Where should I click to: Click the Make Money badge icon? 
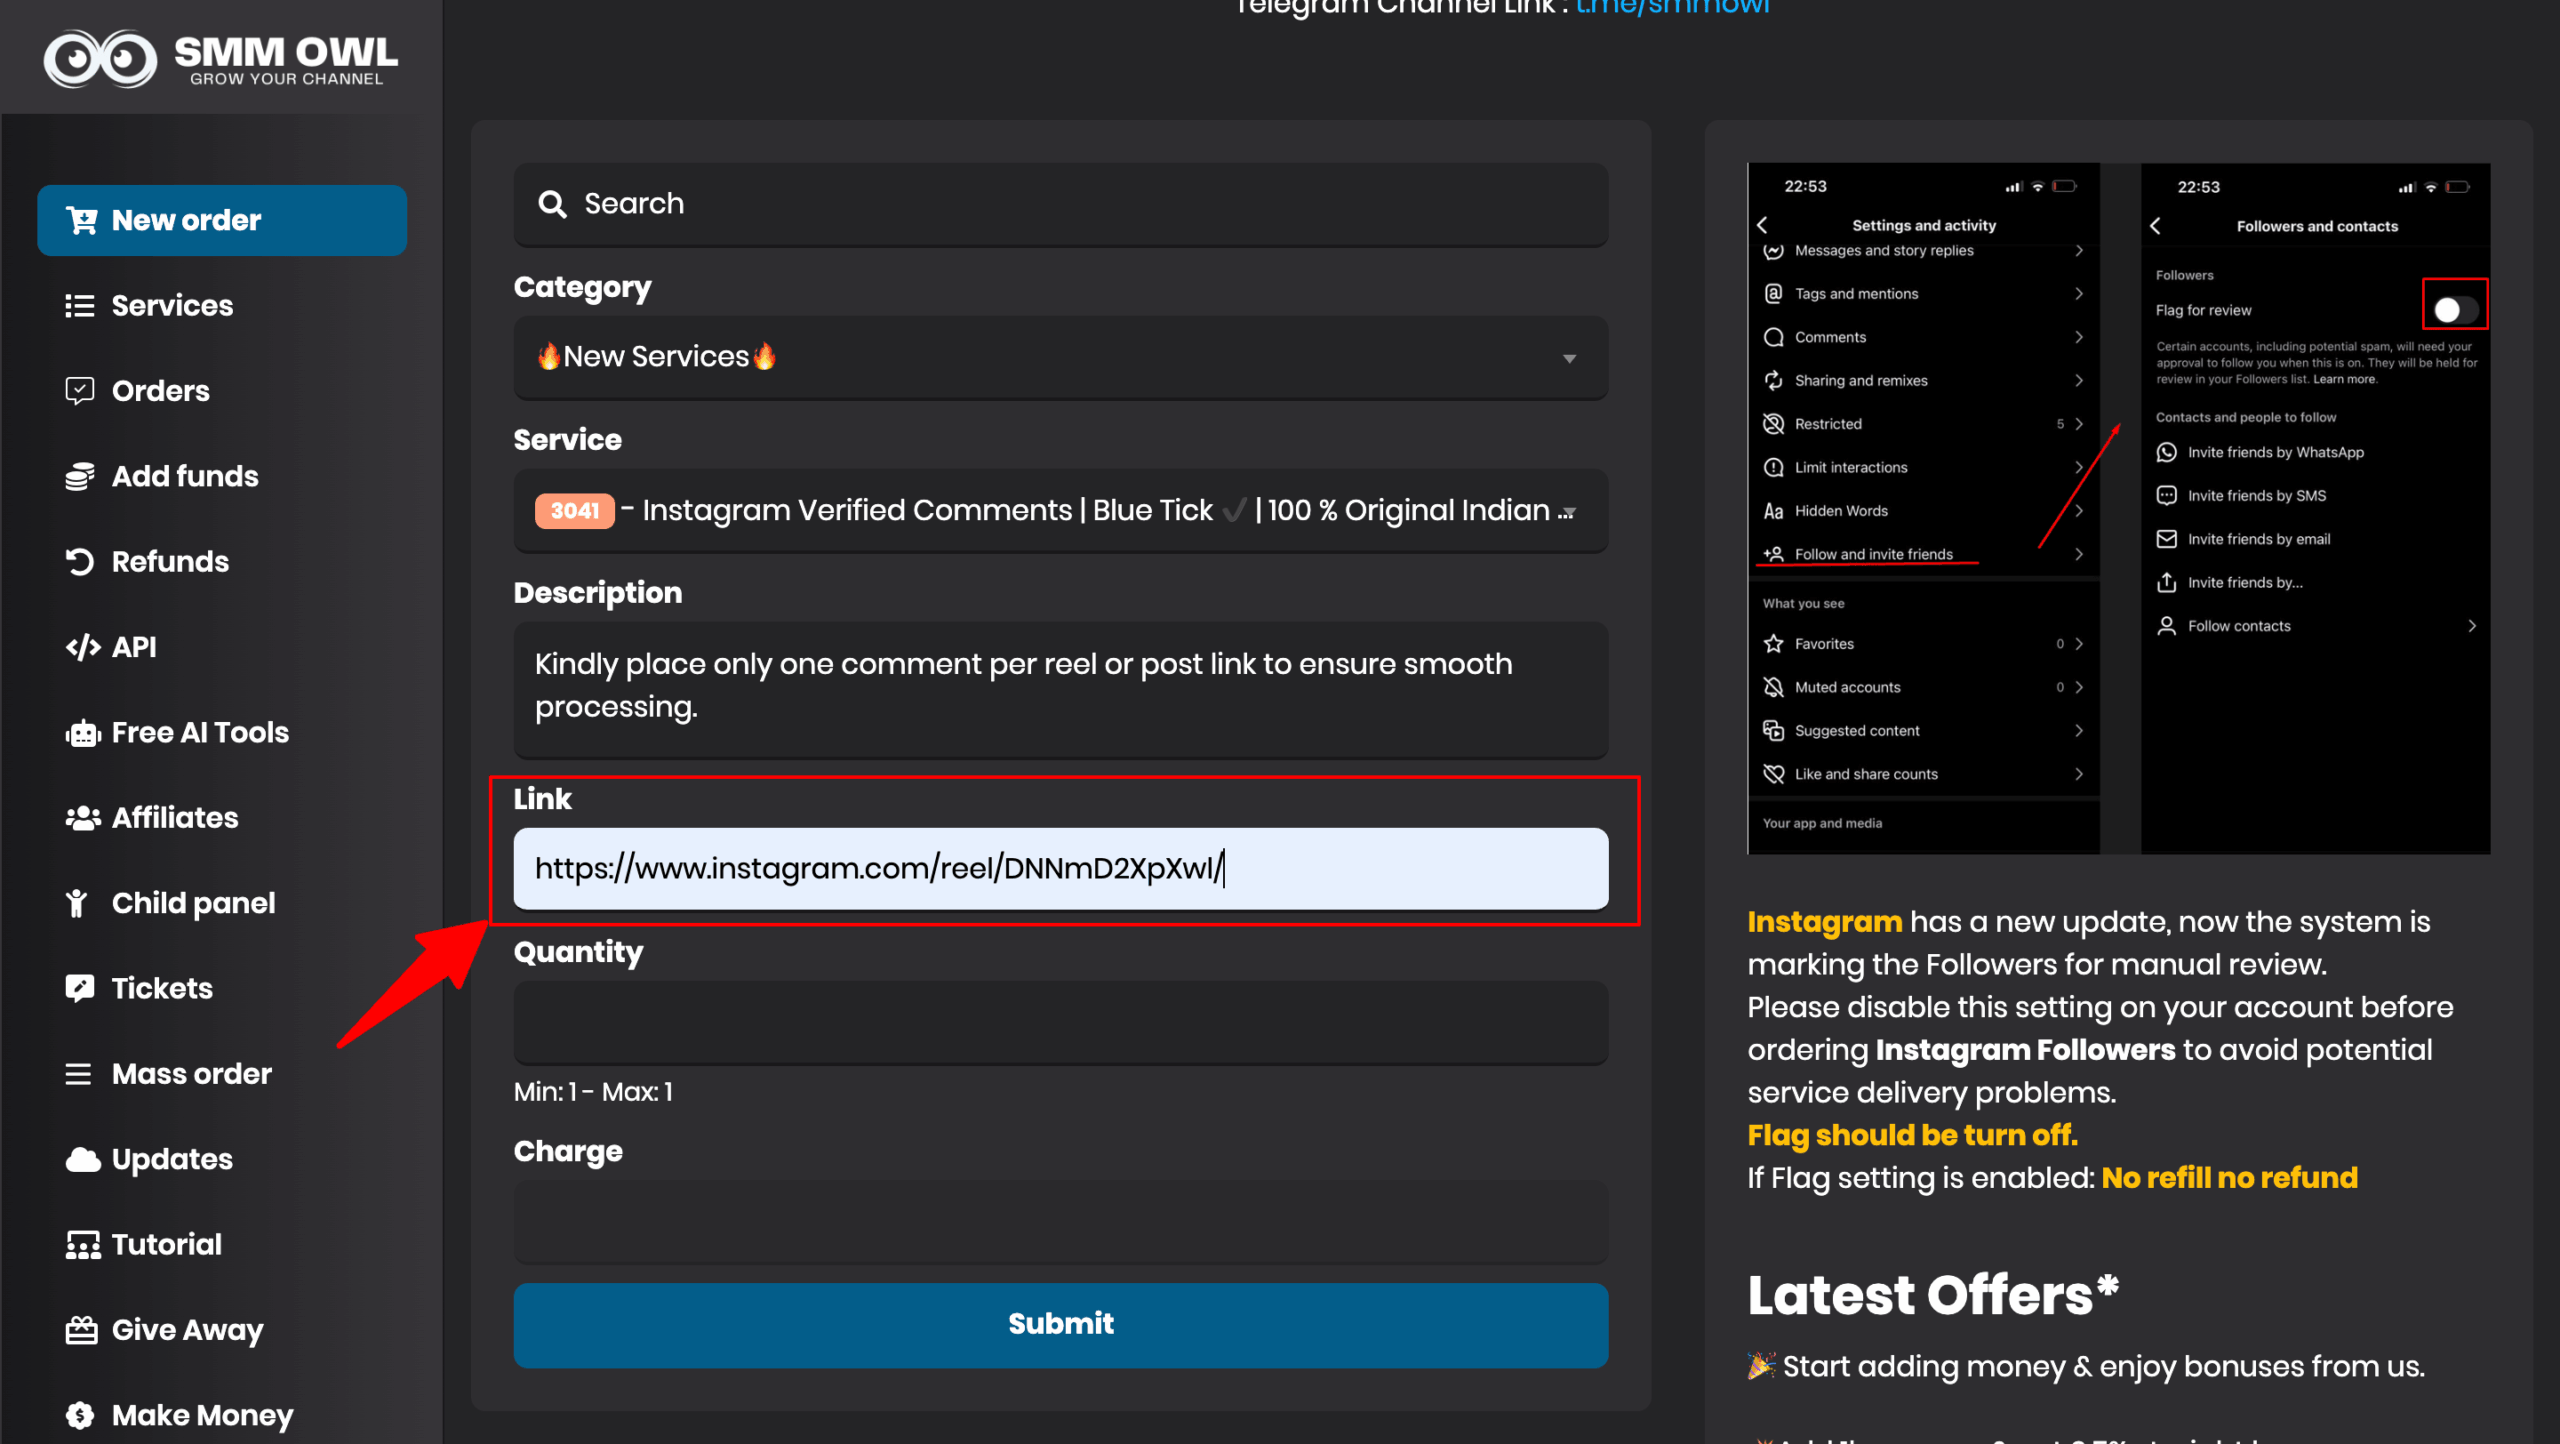coord(80,1416)
